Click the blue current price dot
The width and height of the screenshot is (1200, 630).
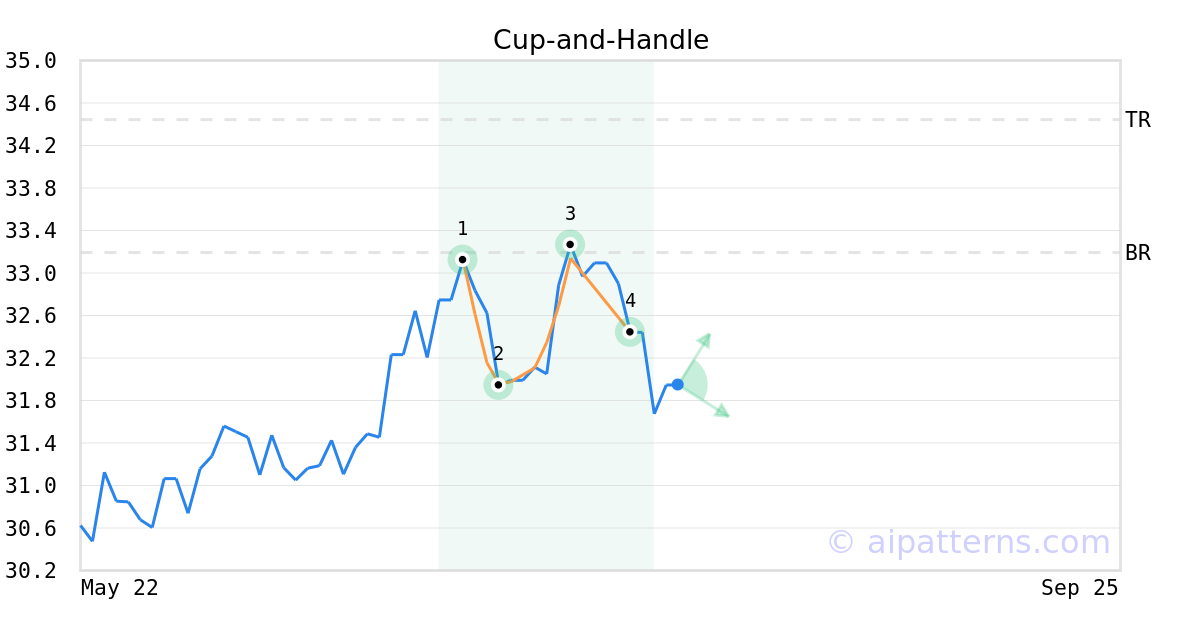click(677, 384)
